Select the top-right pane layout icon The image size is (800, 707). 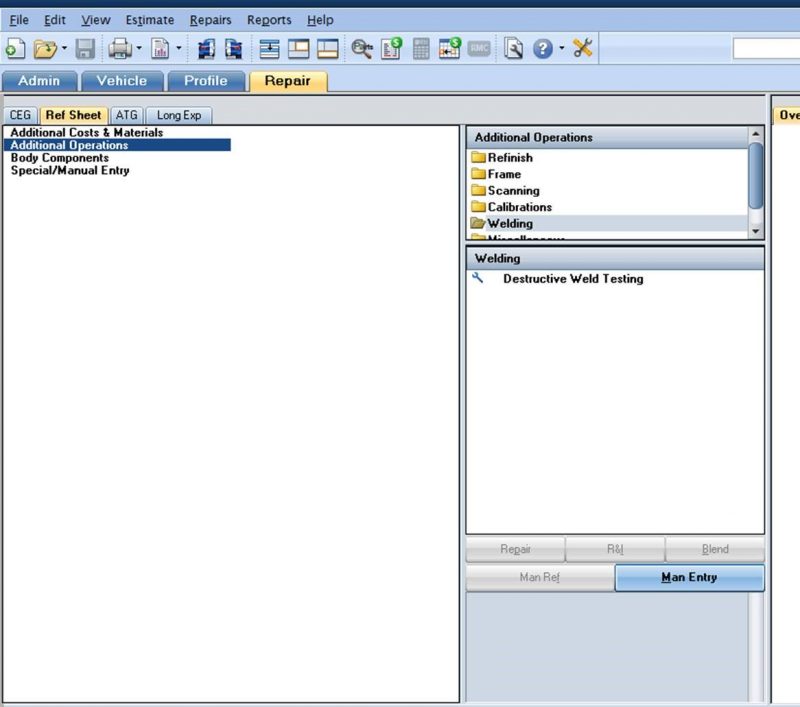point(298,48)
